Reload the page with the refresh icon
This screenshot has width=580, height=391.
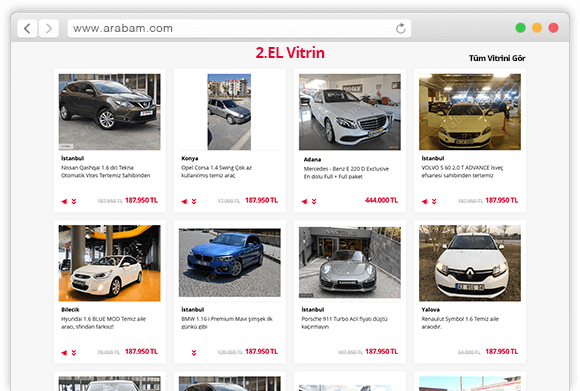click(401, 28)
